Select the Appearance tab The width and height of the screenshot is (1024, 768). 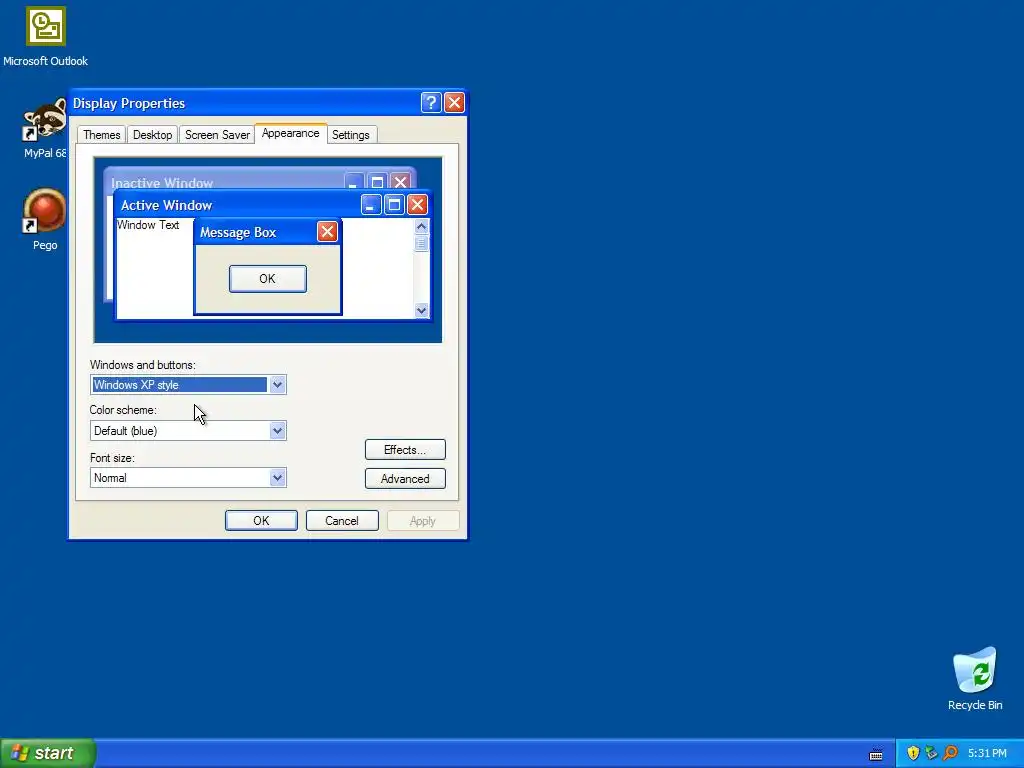coord(291,133)
